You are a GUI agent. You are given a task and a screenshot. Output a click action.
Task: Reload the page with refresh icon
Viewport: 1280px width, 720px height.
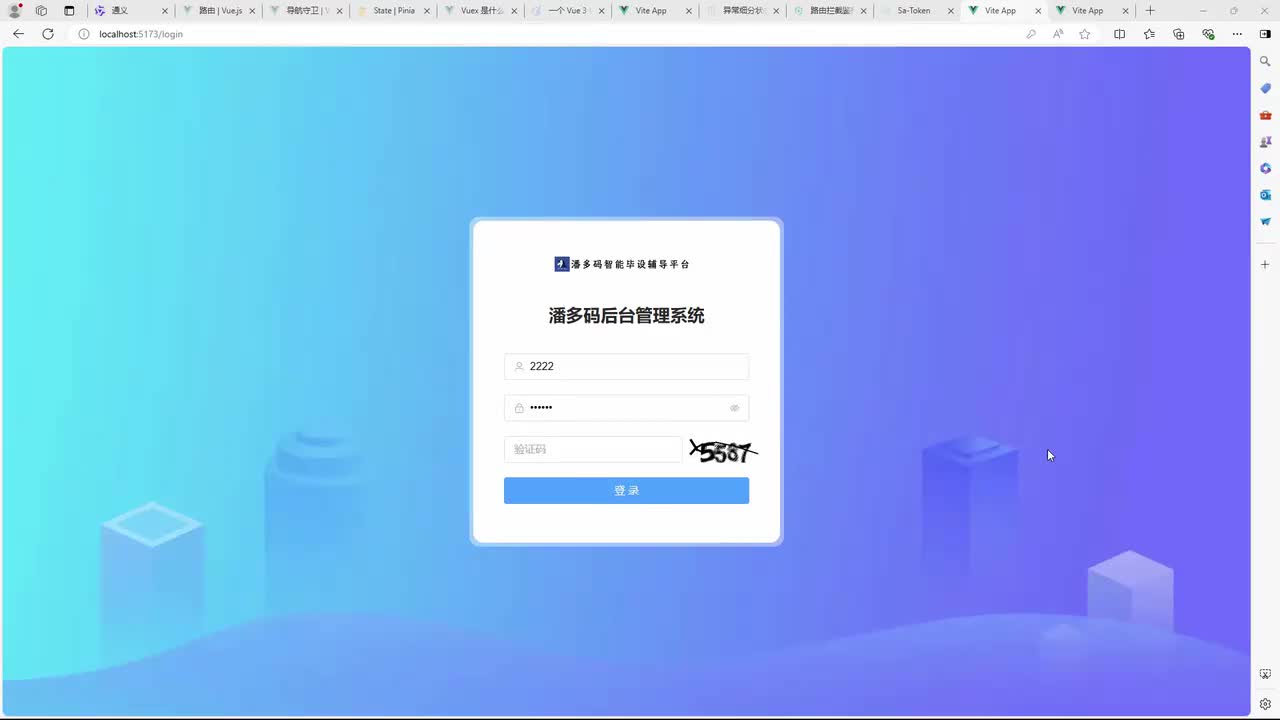click(x=47, y=34)
